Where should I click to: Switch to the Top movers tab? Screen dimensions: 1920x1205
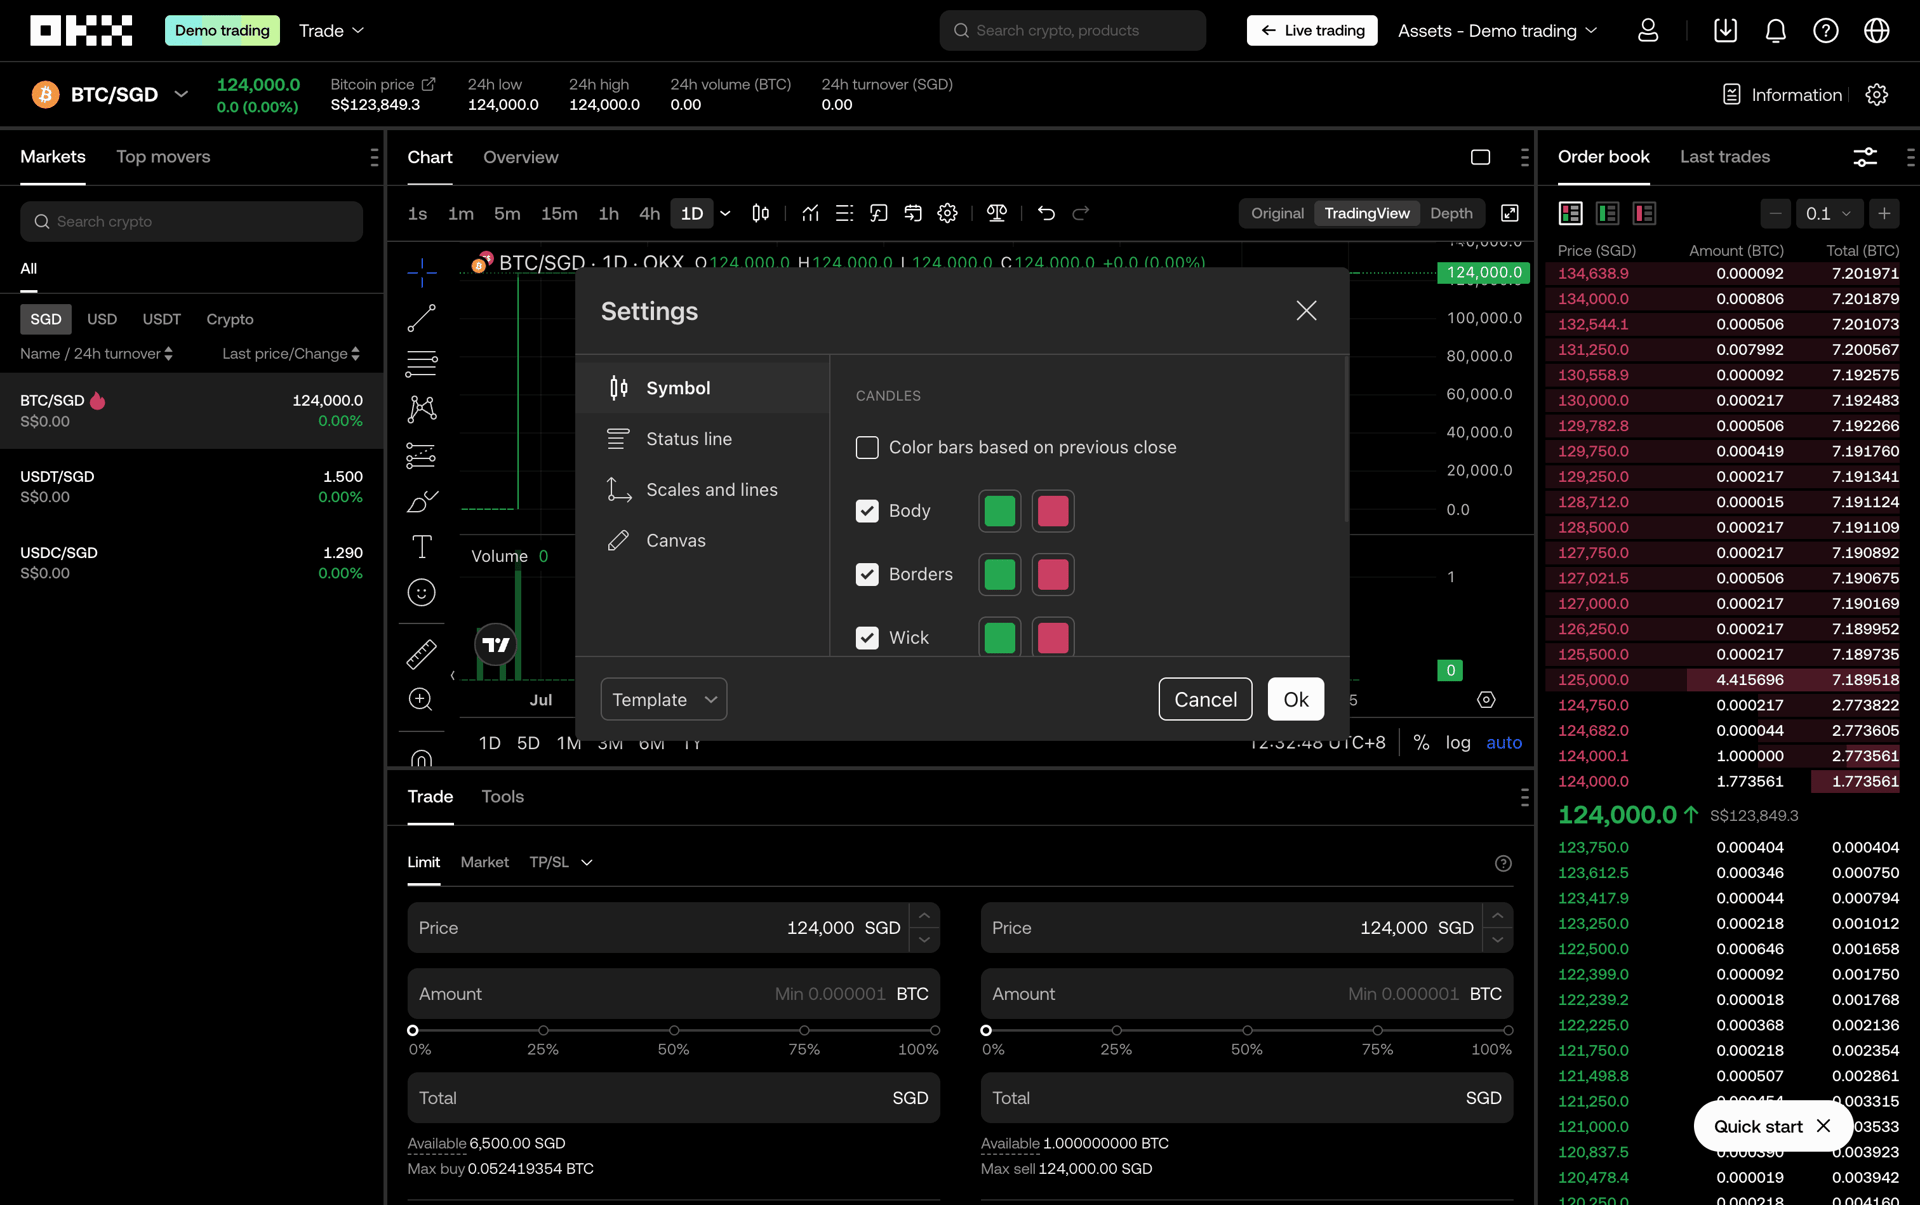[x=163, y=157]
